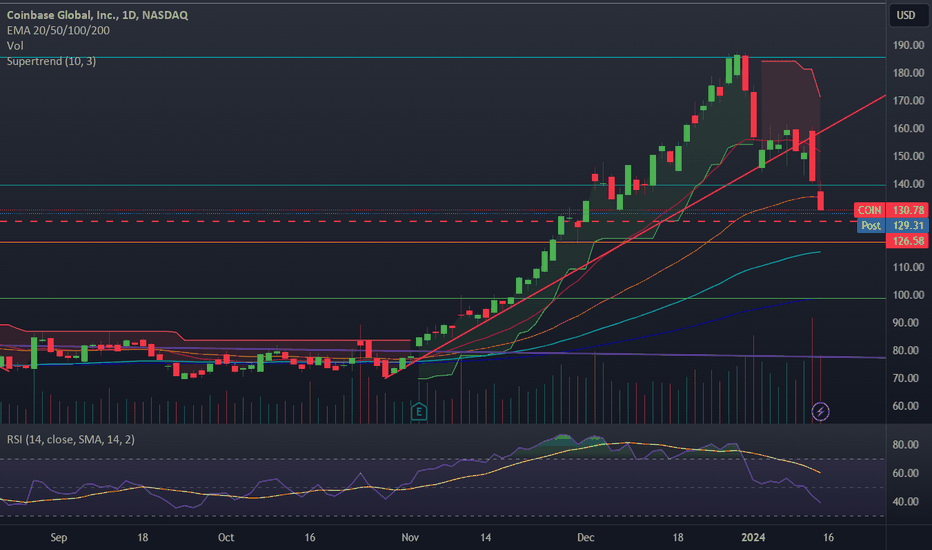Click the Nov date label on time axis

point(410,538)
